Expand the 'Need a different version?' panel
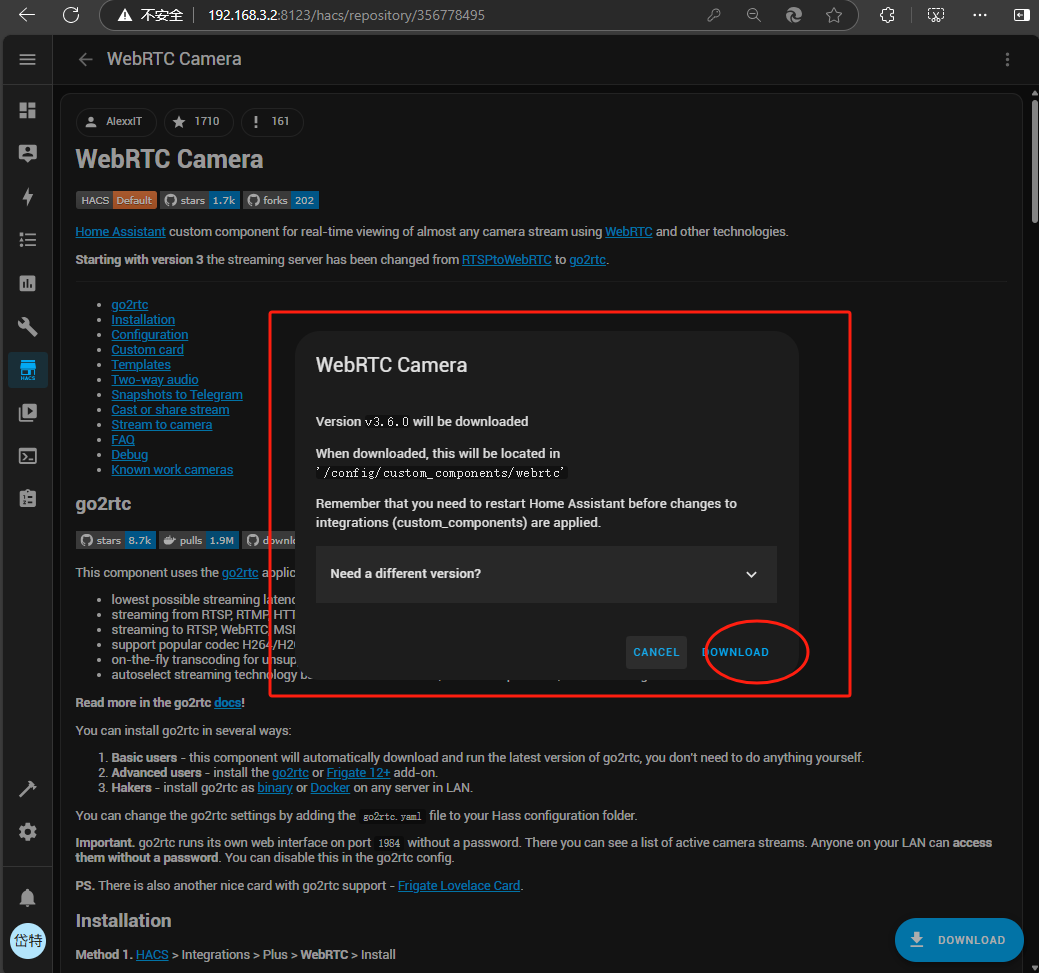The width and height of the screenshot is (1039, 973). click(546, 574)
